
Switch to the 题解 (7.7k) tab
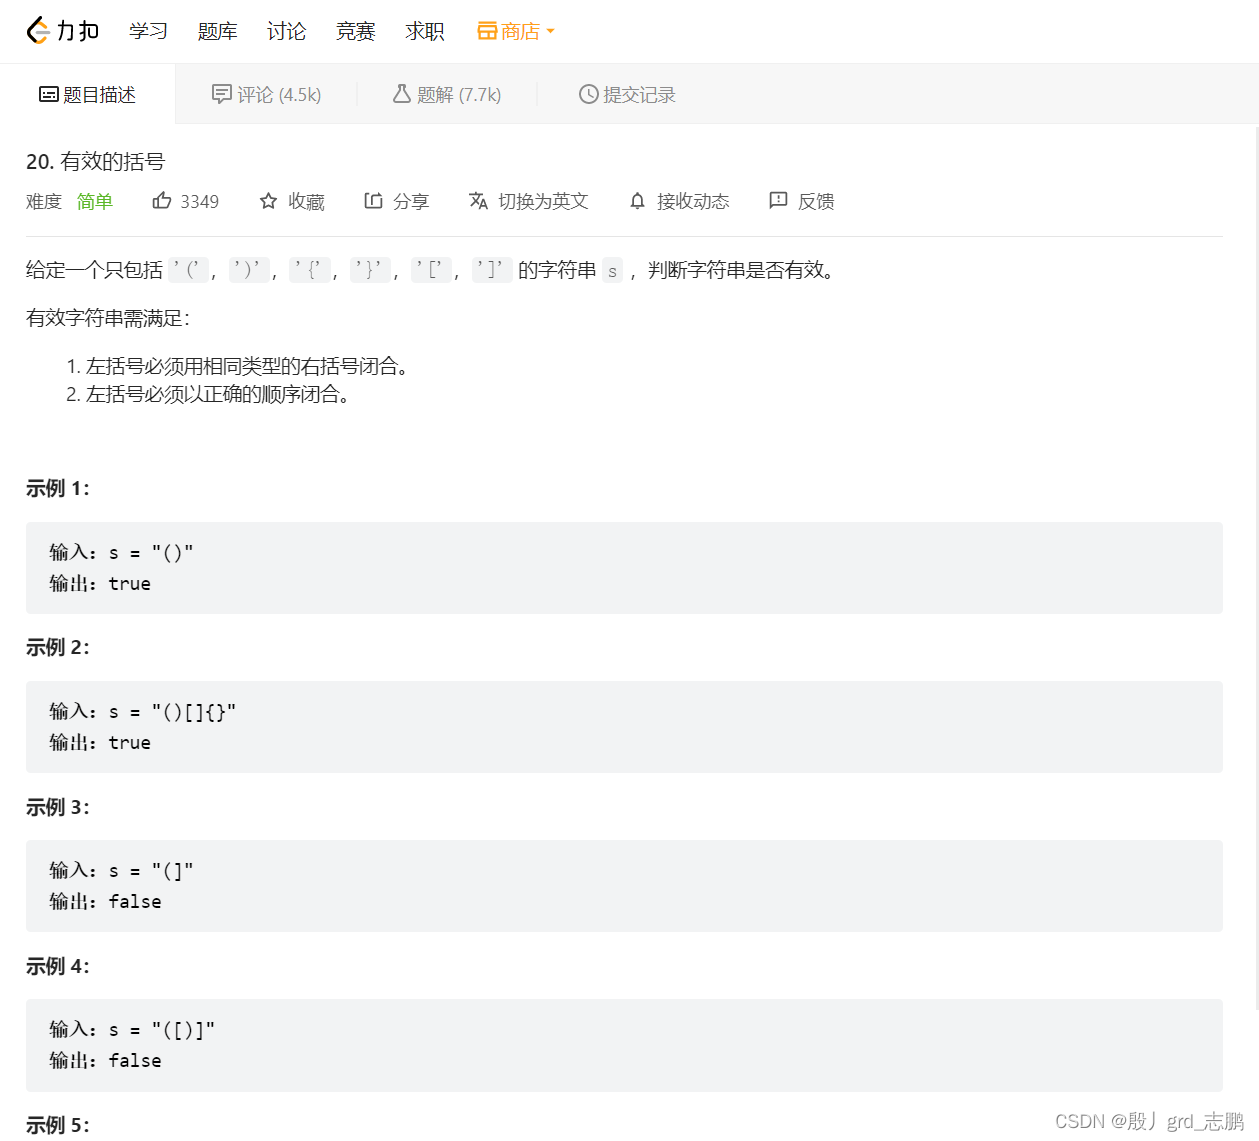(446, 94)
